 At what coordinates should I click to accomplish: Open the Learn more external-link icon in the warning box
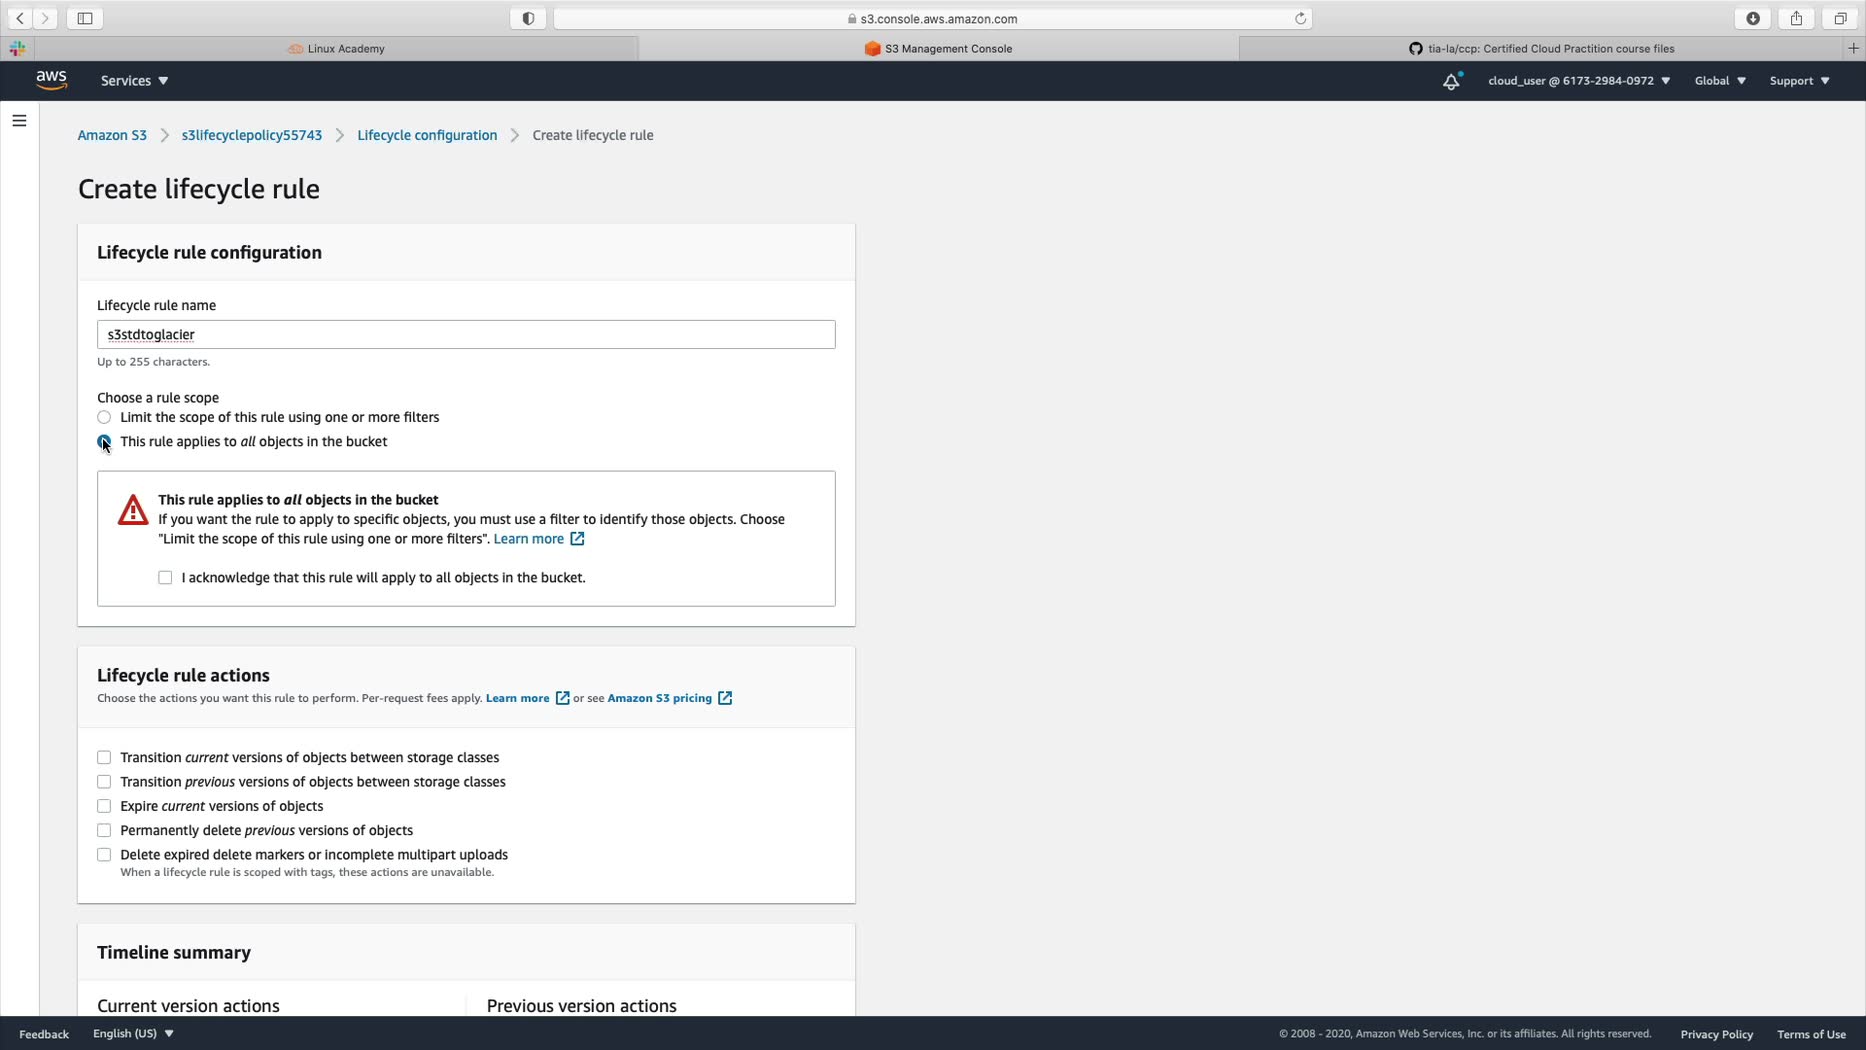click(577, 539)
